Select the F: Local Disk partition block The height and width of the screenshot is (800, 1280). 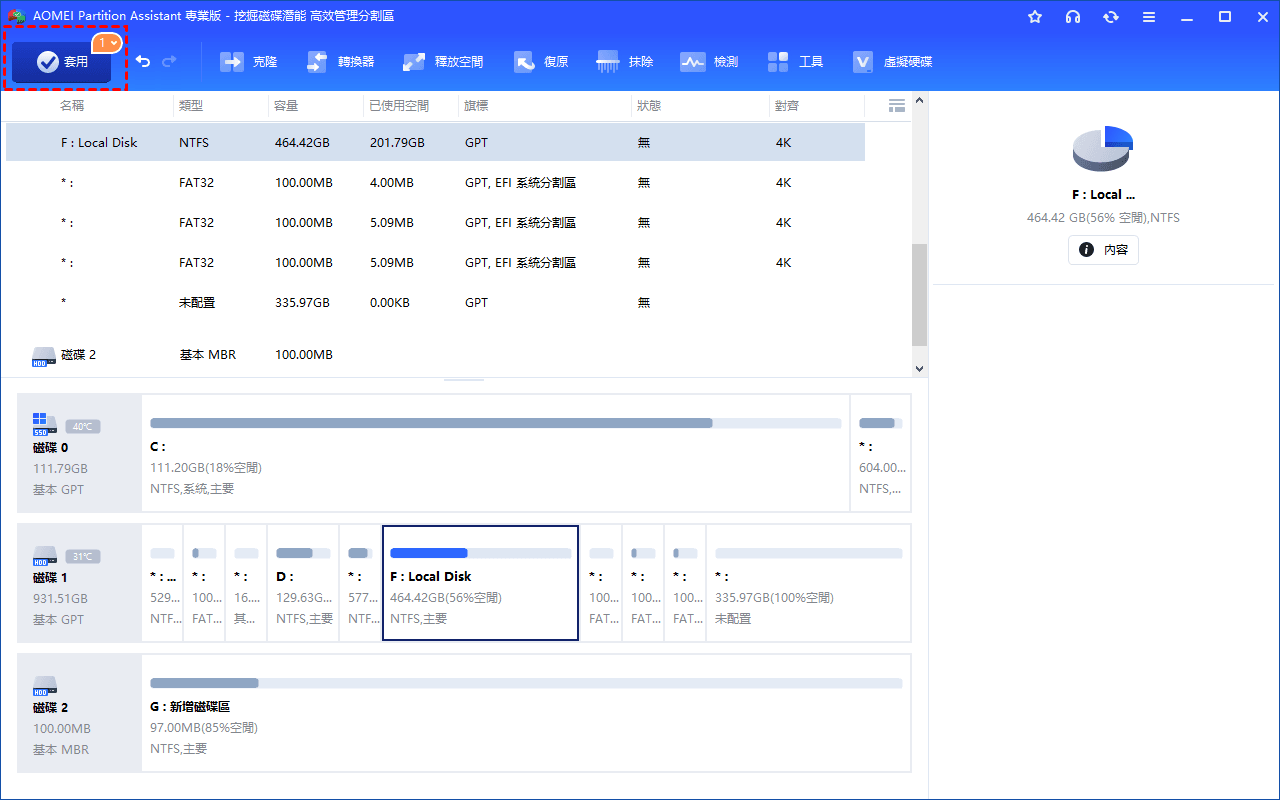pos(480,583)
